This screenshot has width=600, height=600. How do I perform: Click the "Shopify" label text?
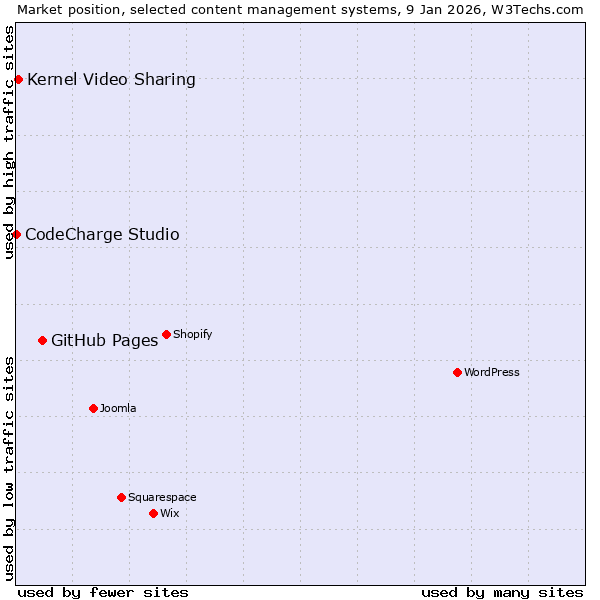[x=192, y=334]
